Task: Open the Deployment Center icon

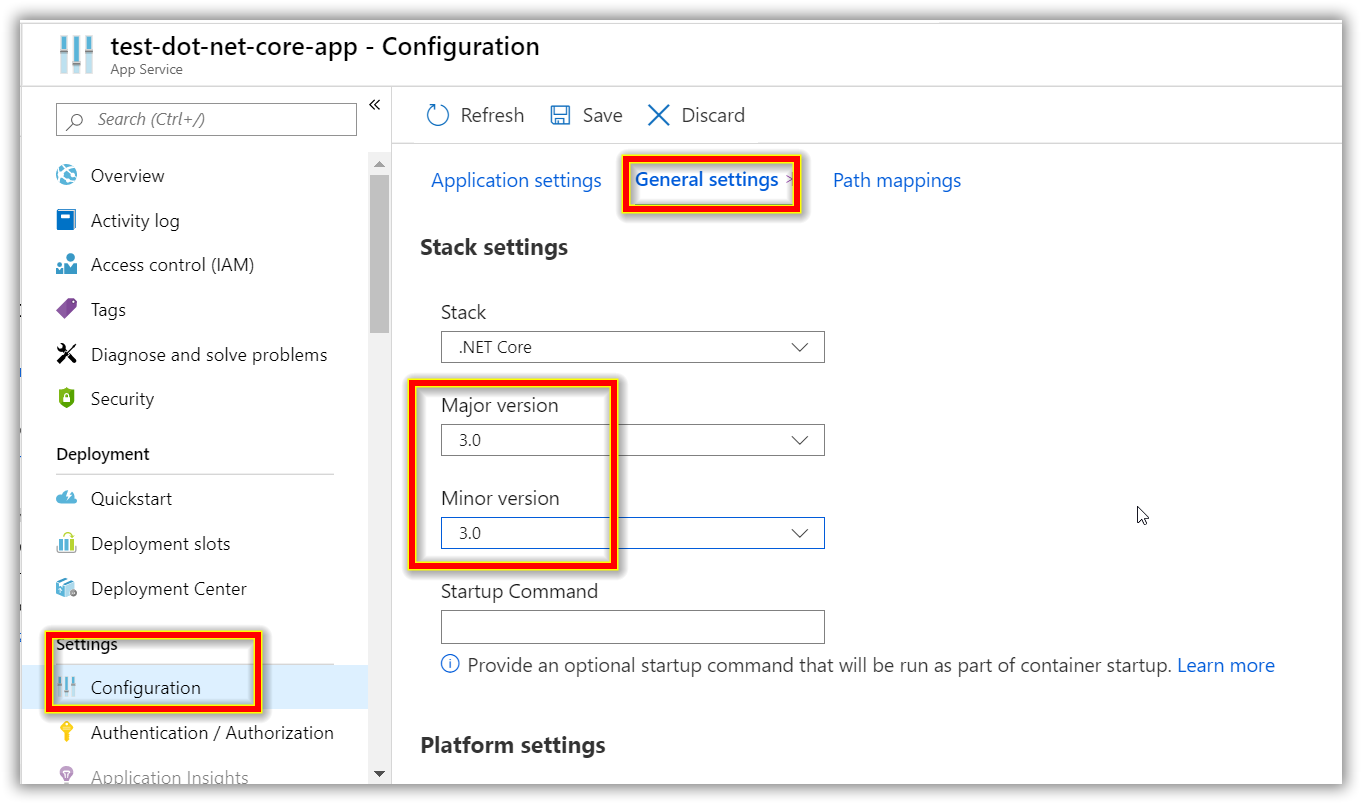Action: [67, 588]
